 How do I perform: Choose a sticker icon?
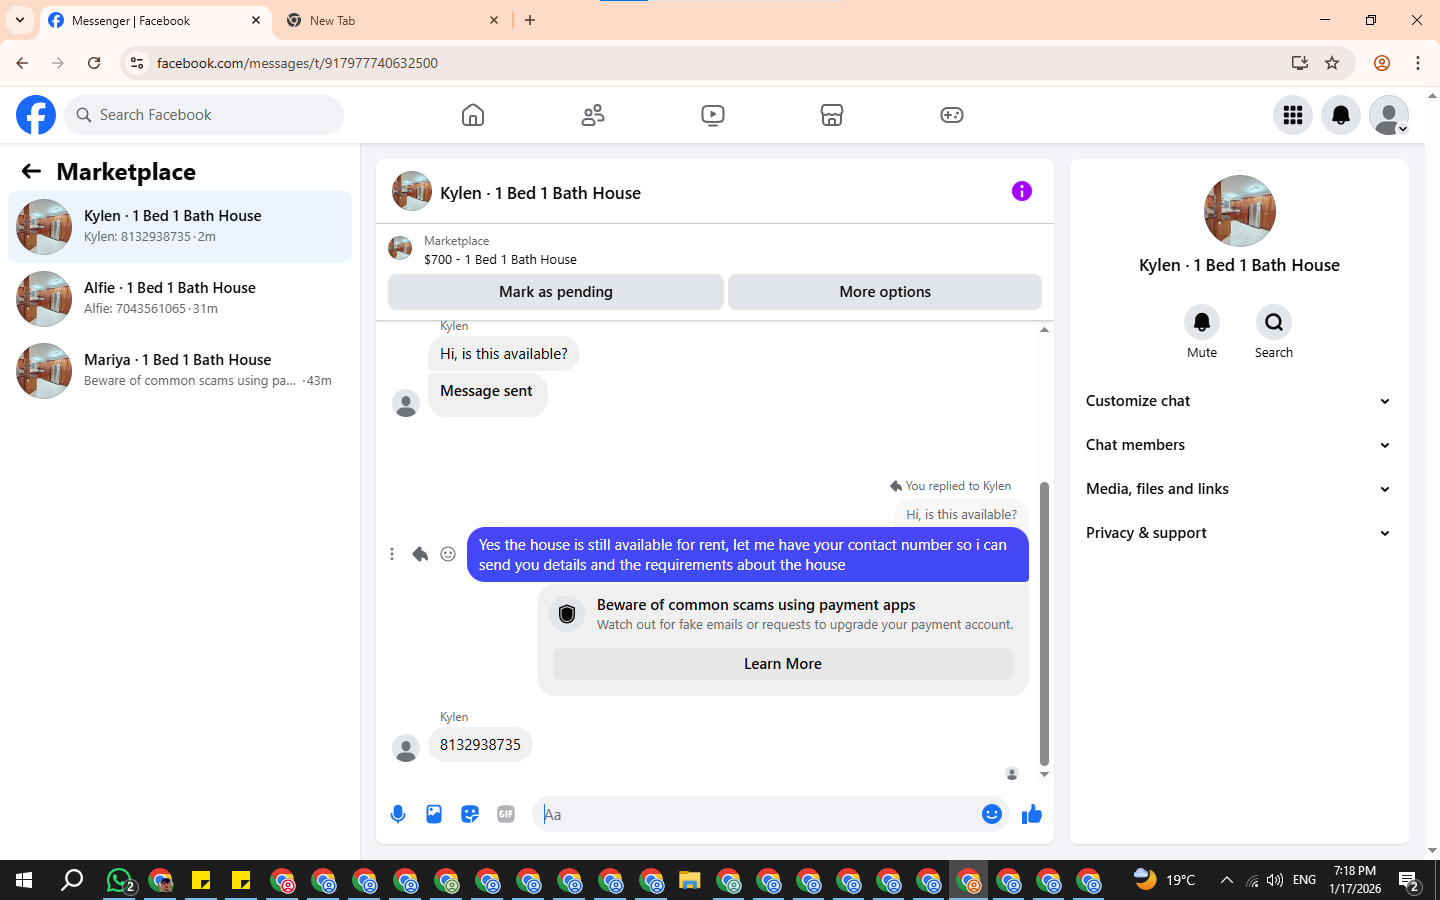click(x=470, y=814)
